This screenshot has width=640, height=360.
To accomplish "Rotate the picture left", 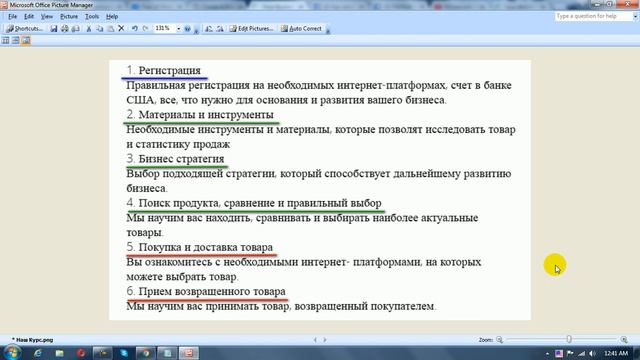I will point(209,29).
